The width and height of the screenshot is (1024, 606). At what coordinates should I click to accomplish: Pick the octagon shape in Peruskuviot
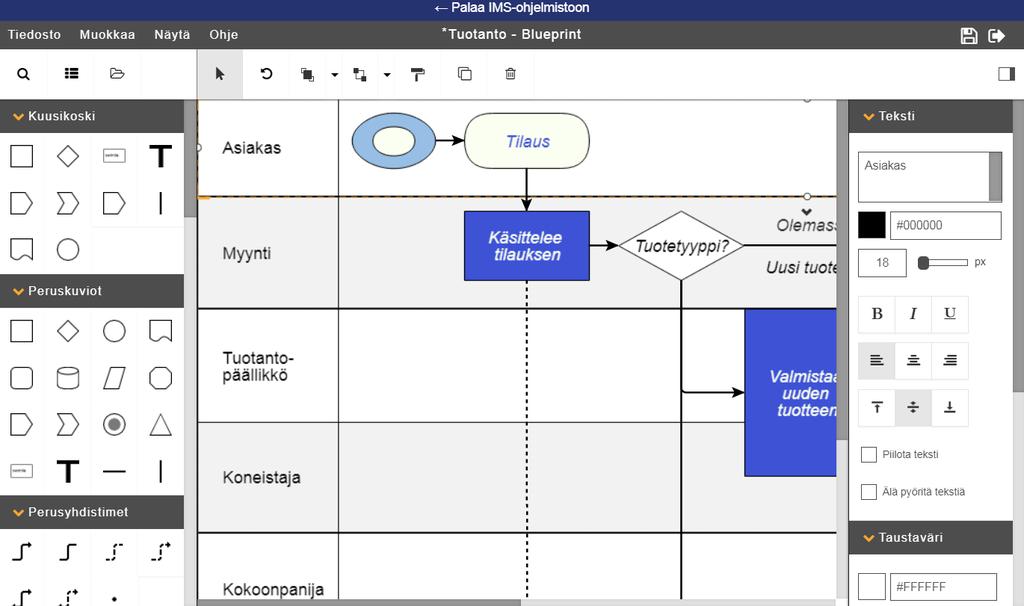coord(161,378)
